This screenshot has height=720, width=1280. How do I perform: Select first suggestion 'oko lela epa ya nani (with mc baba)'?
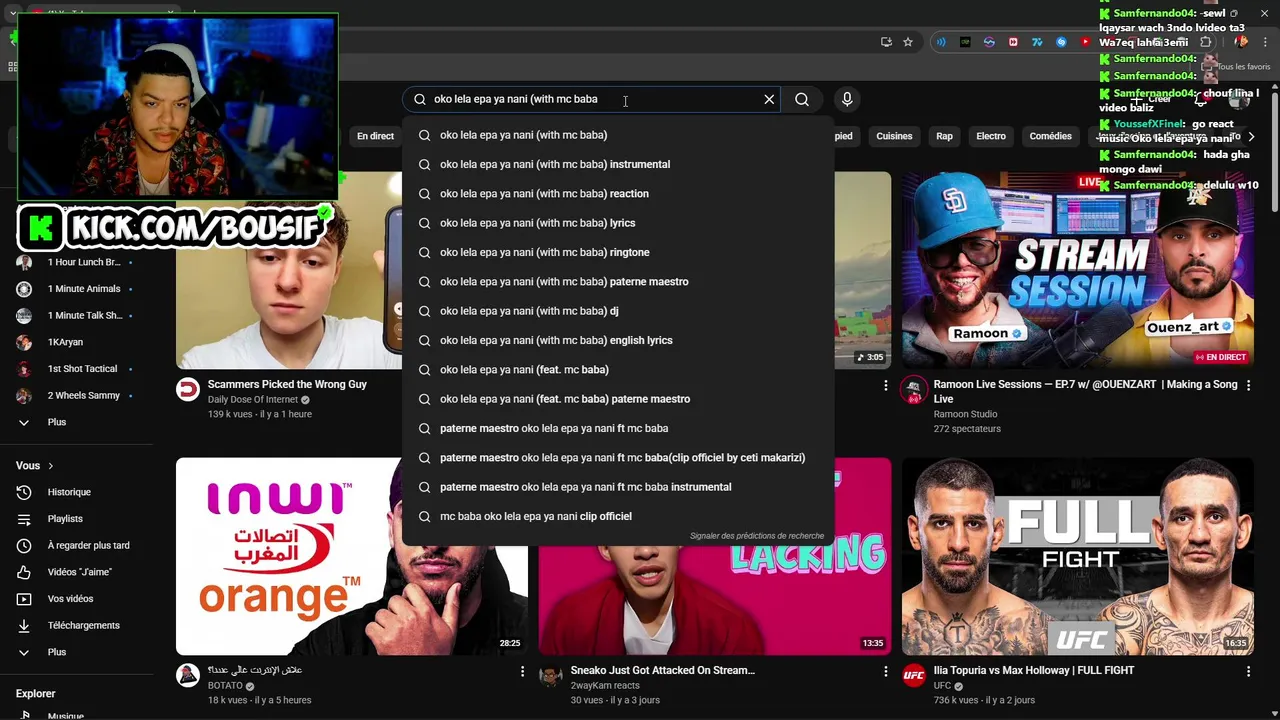(617, 135)
